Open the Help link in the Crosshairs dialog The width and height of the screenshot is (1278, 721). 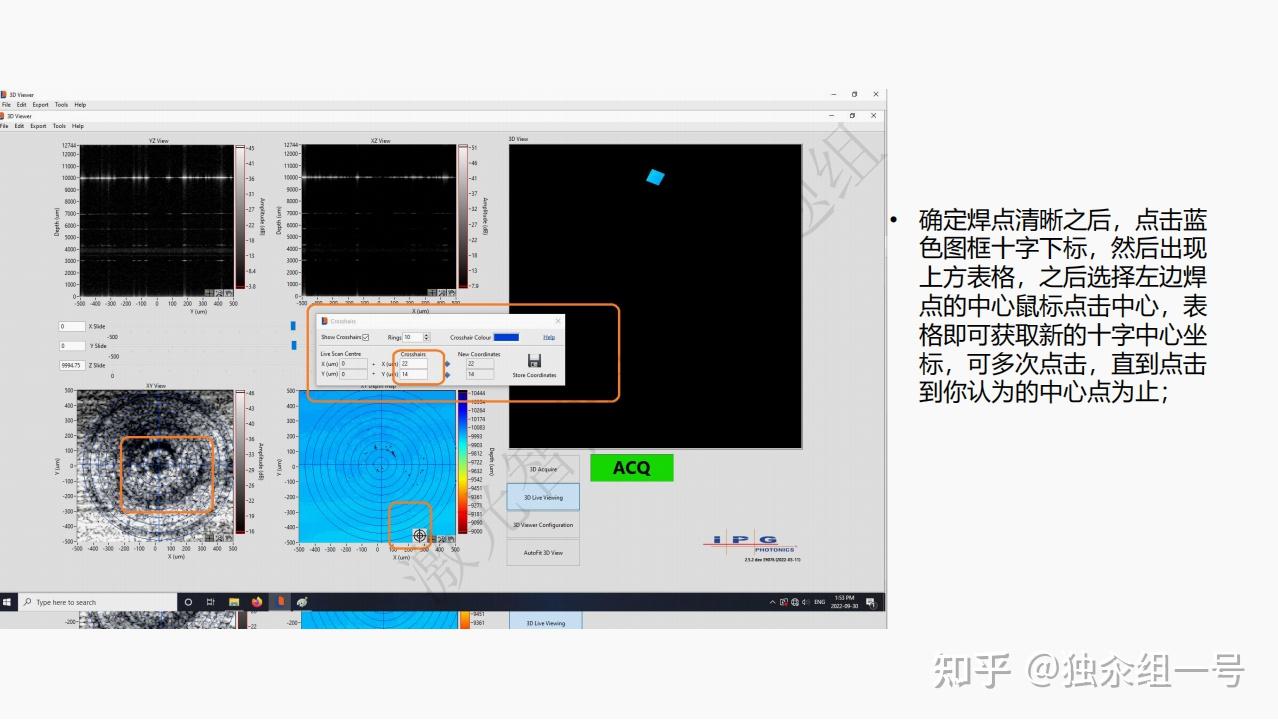tap(550, 337)
